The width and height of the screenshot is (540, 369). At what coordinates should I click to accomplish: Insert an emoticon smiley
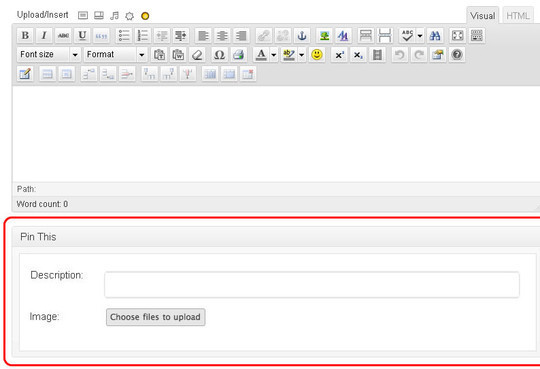coord(317,54)
